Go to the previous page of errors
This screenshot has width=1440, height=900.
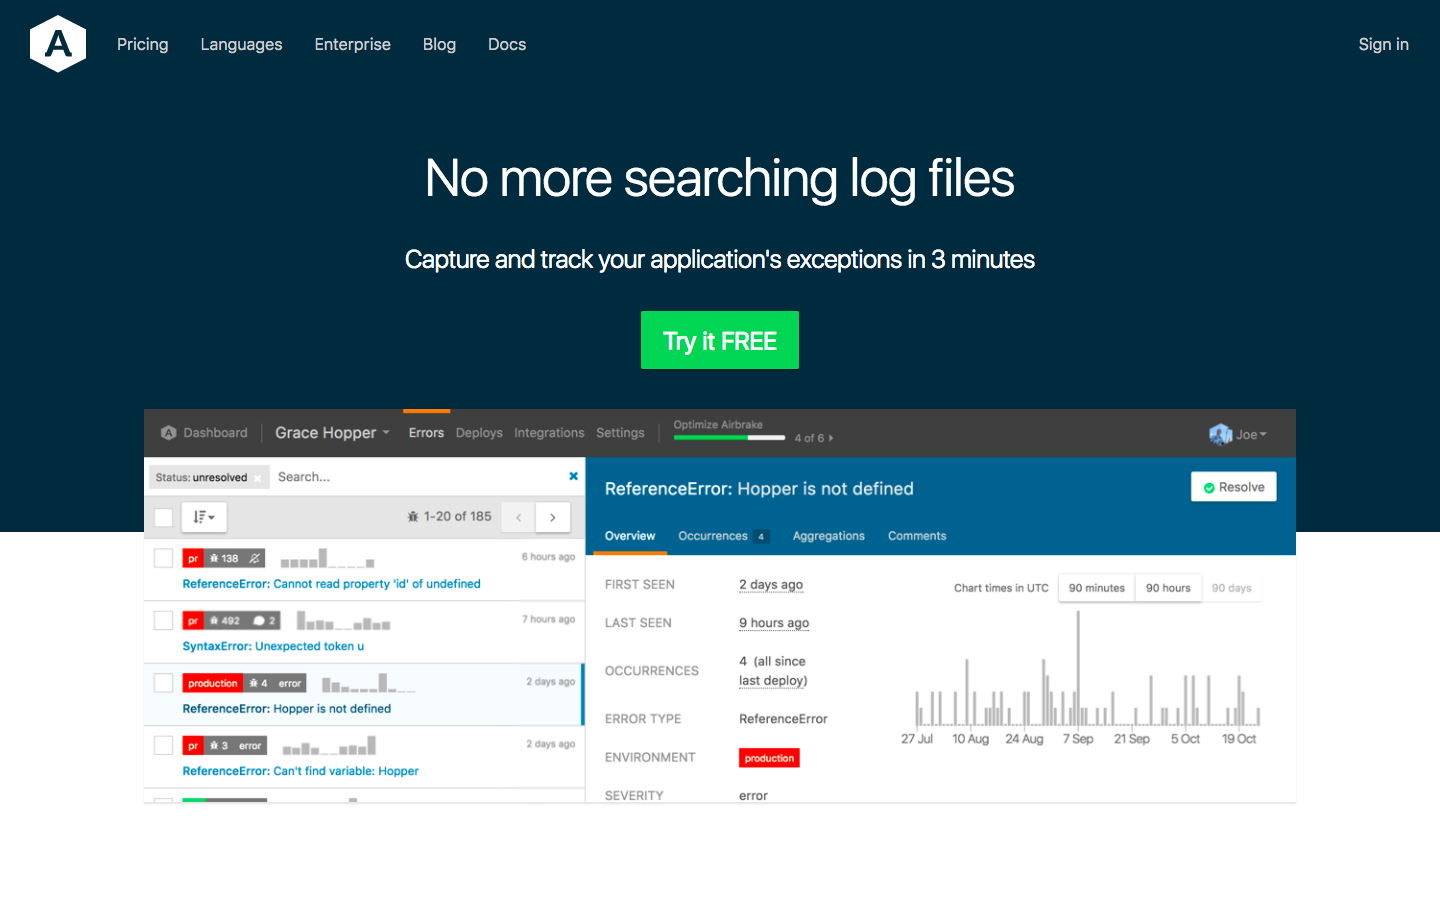[518, 517]
